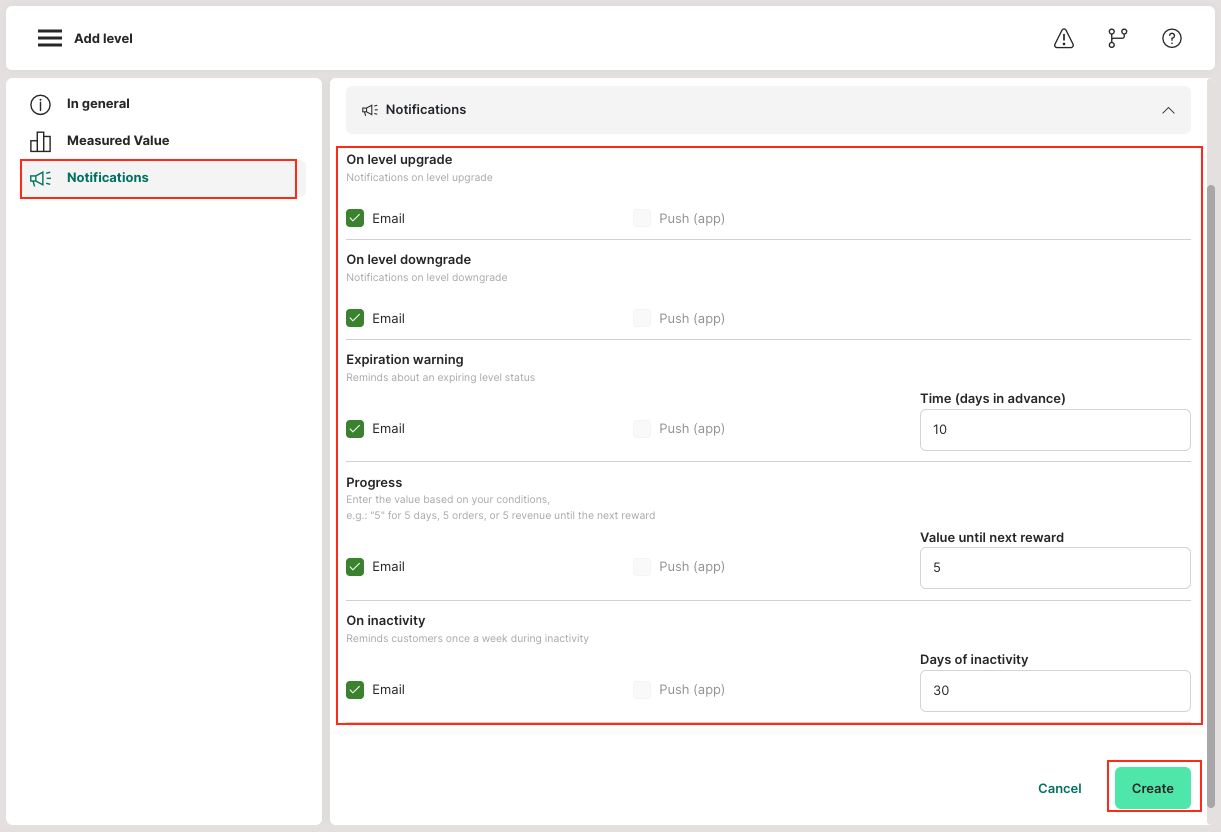Click the Days of inactivity input
Viewport: 1221px width, 832px height.
click(x=1055, y=690)
